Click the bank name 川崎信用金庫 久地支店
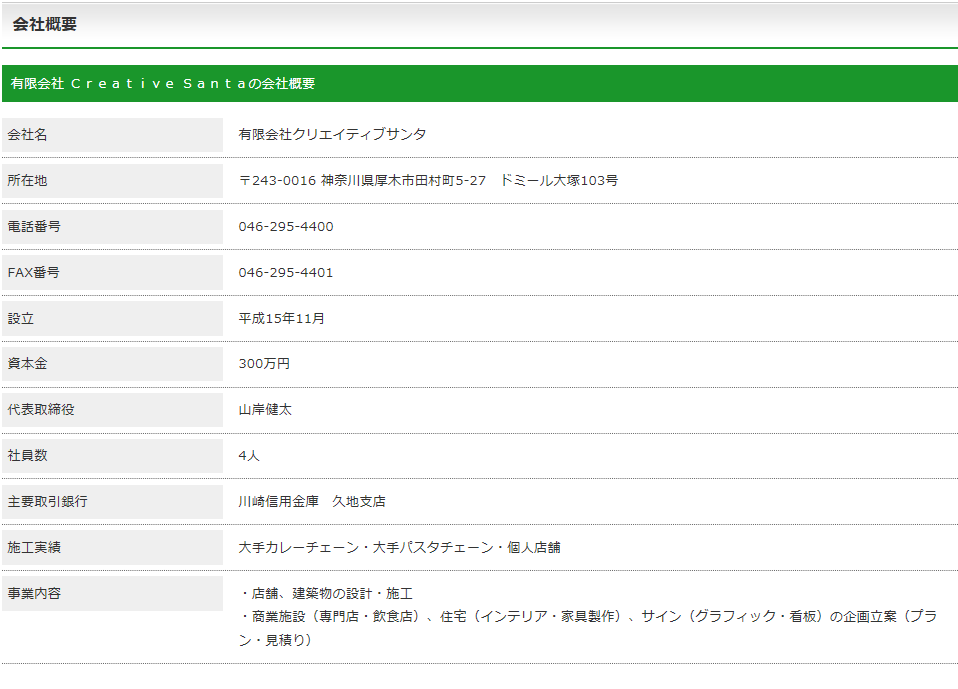Viewport: 958px width, 689px height. (312, 501)
